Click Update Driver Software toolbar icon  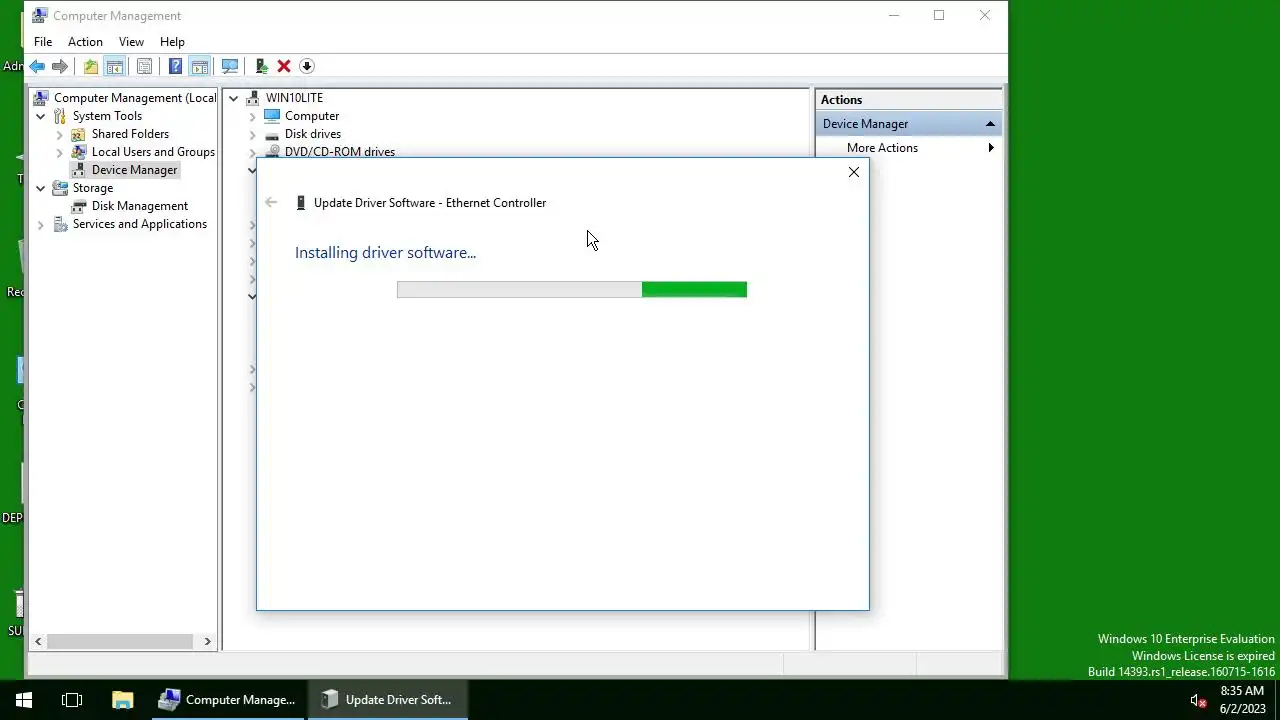pyautogui.click(x=261, y=66)
